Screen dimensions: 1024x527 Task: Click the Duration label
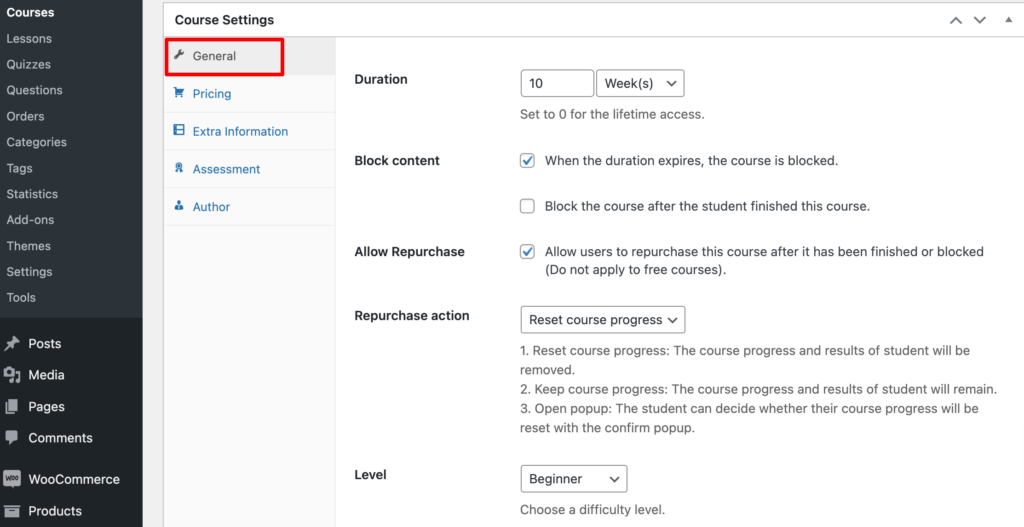click(381, 79)
